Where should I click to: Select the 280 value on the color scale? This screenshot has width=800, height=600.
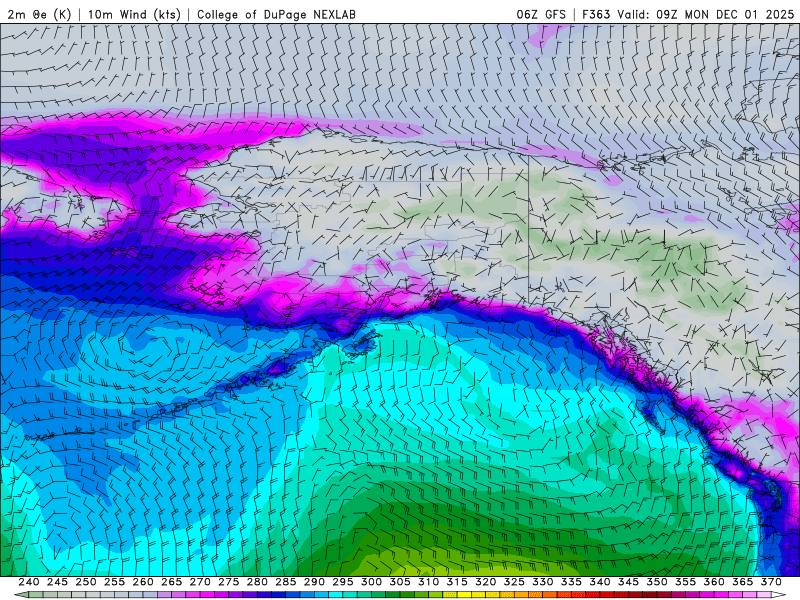point(257,582)
